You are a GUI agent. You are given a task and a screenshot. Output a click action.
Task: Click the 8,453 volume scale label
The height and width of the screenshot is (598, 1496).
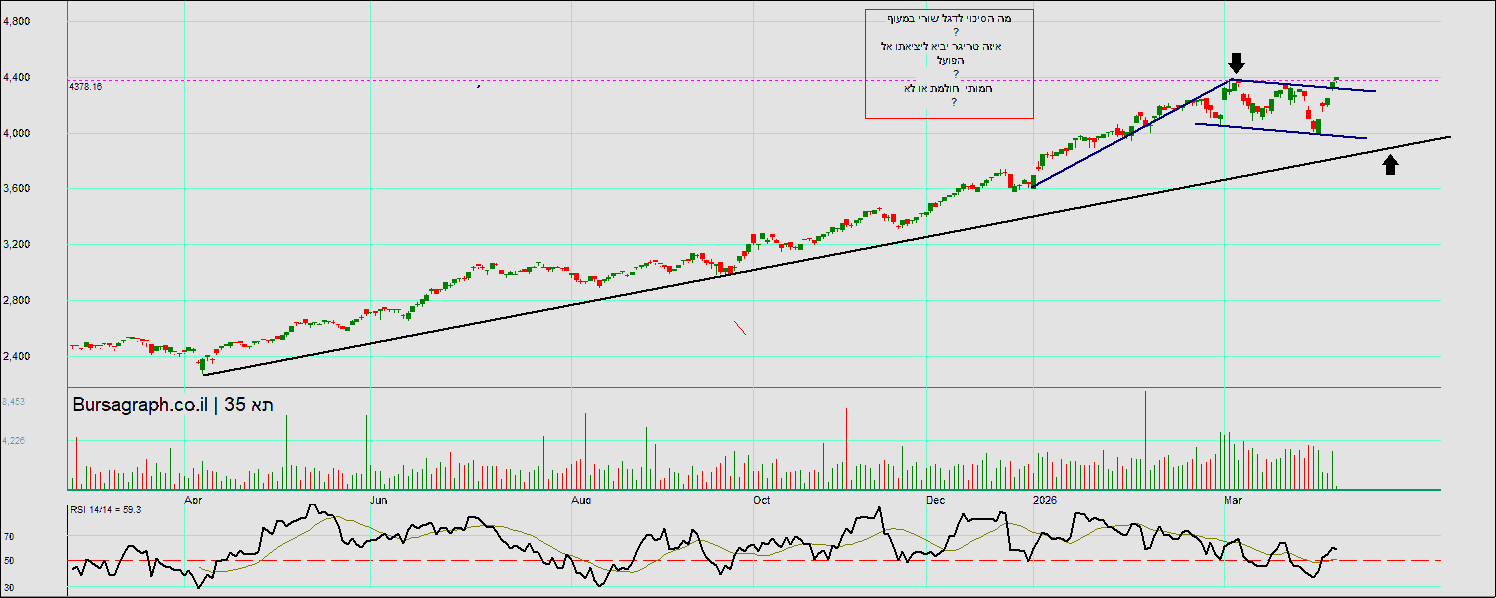[14, 401]
